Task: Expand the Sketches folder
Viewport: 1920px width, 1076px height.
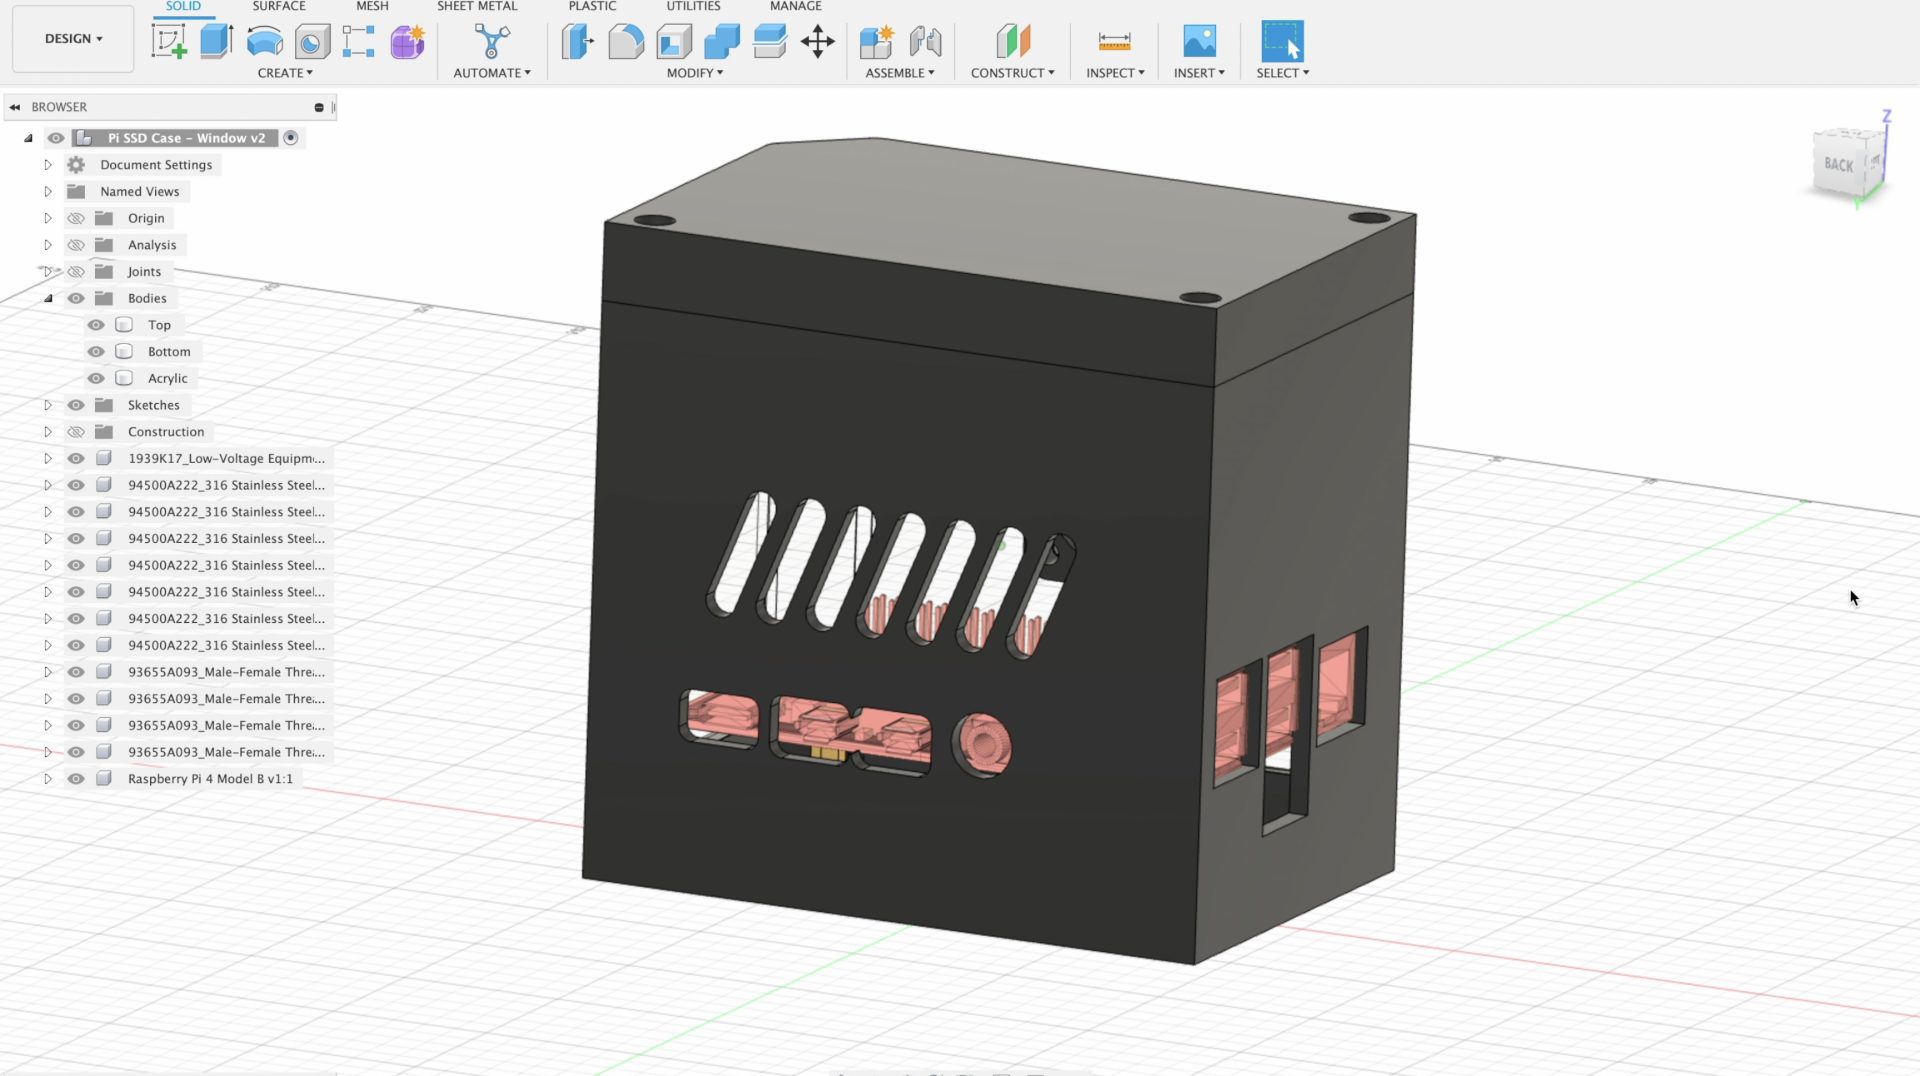Action: tap(47, 405)
